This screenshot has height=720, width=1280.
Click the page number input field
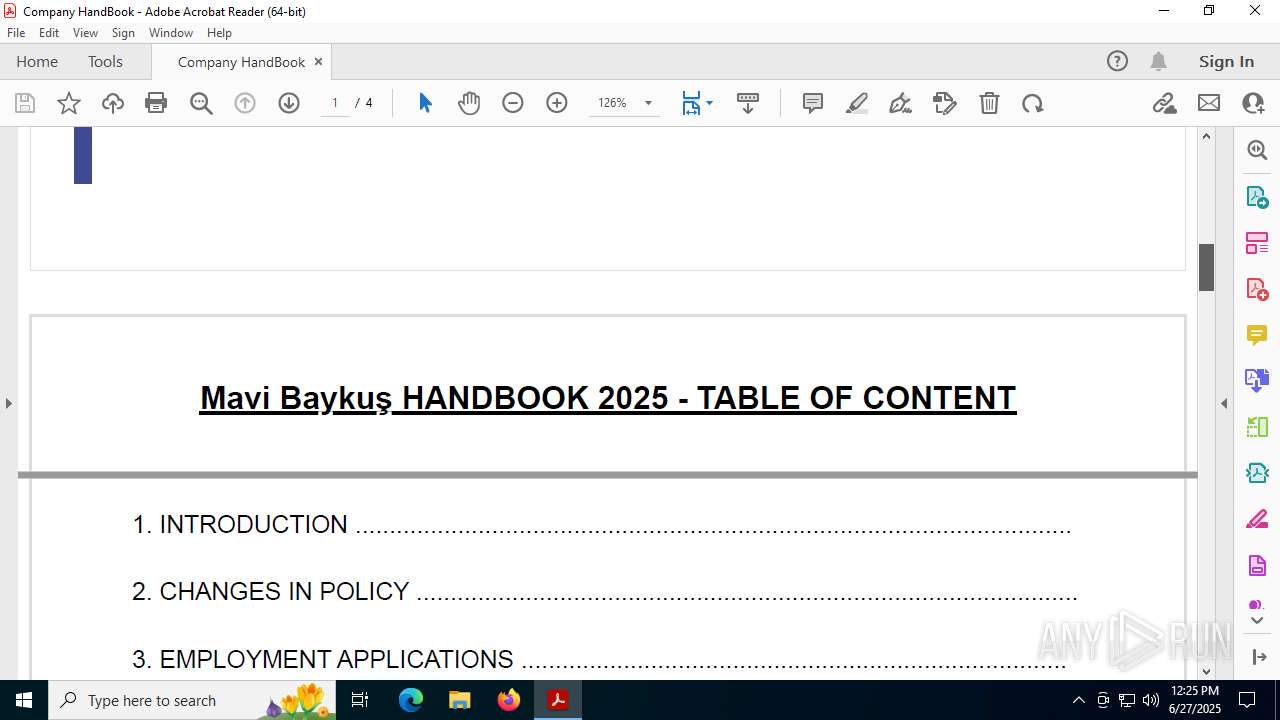pyautogui.click(x=335, y=103)
